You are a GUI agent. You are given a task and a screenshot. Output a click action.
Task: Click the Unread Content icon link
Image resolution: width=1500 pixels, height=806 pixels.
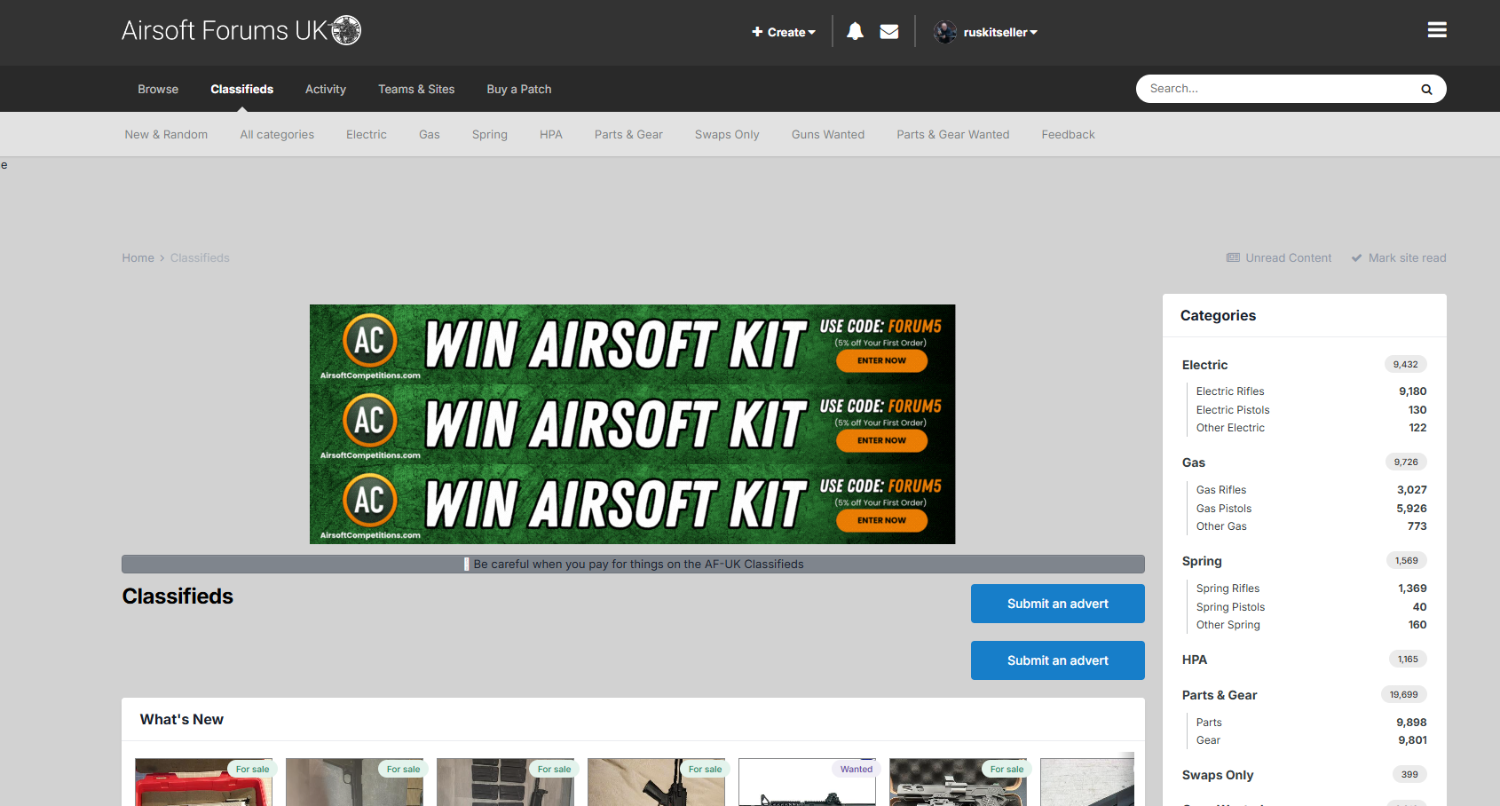[1279, 258]
